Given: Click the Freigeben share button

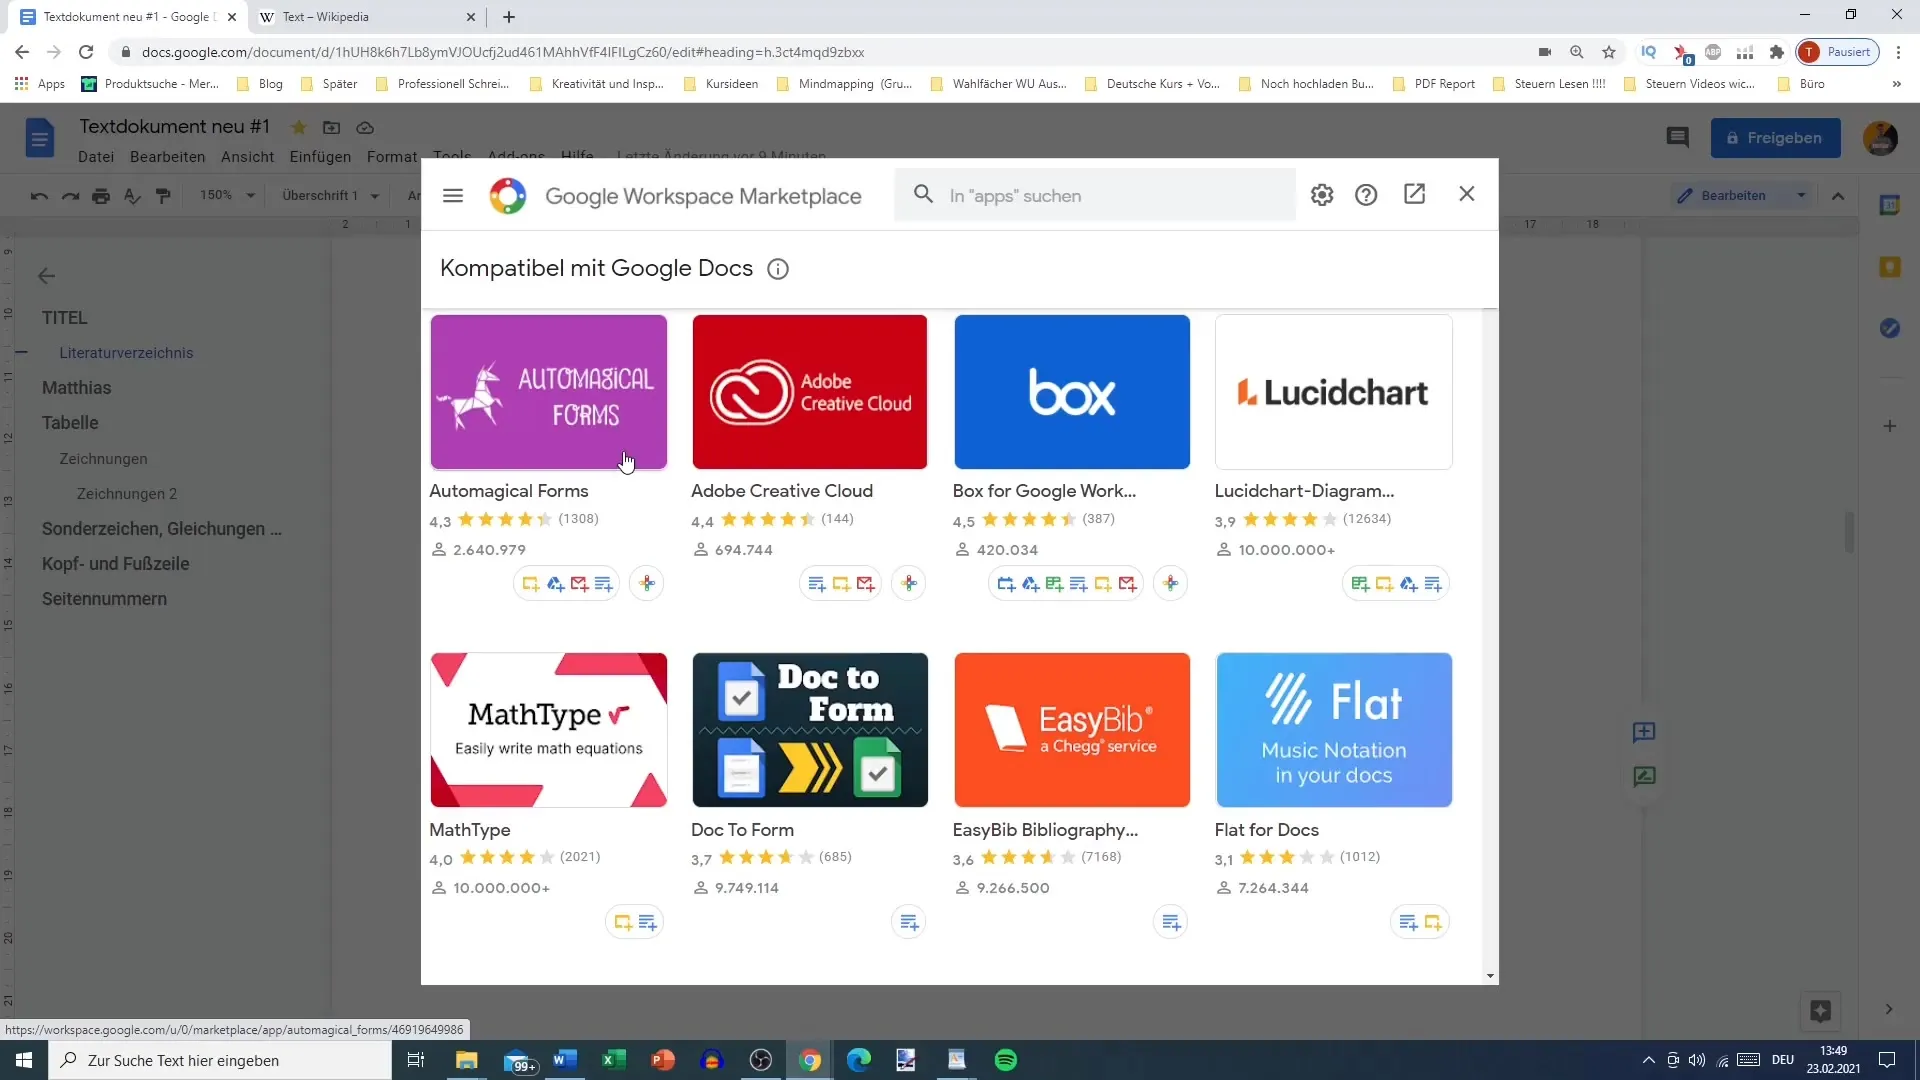Looking at the screenshot, I should click(1775, 138).
